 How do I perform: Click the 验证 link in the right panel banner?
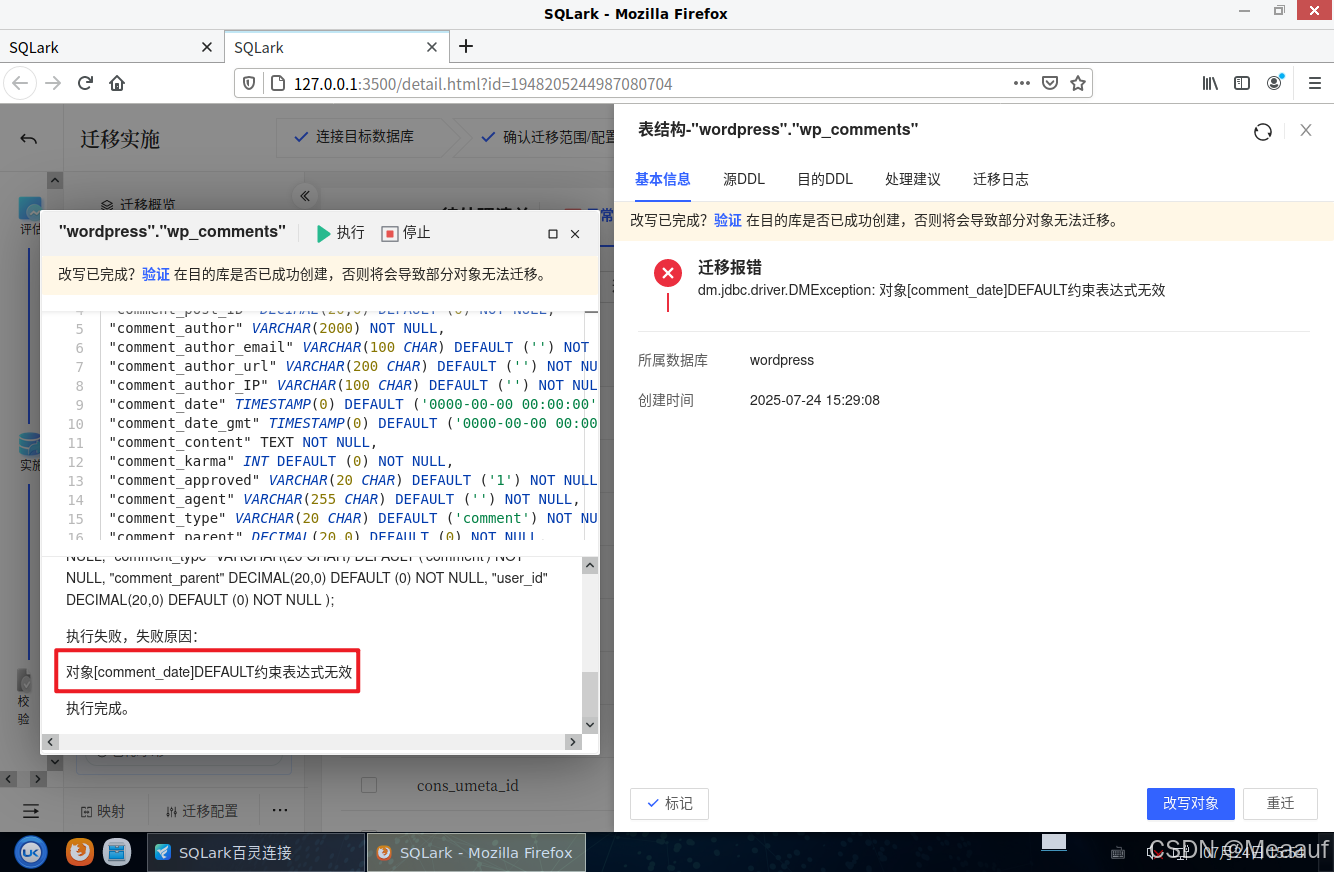point(728,220)
